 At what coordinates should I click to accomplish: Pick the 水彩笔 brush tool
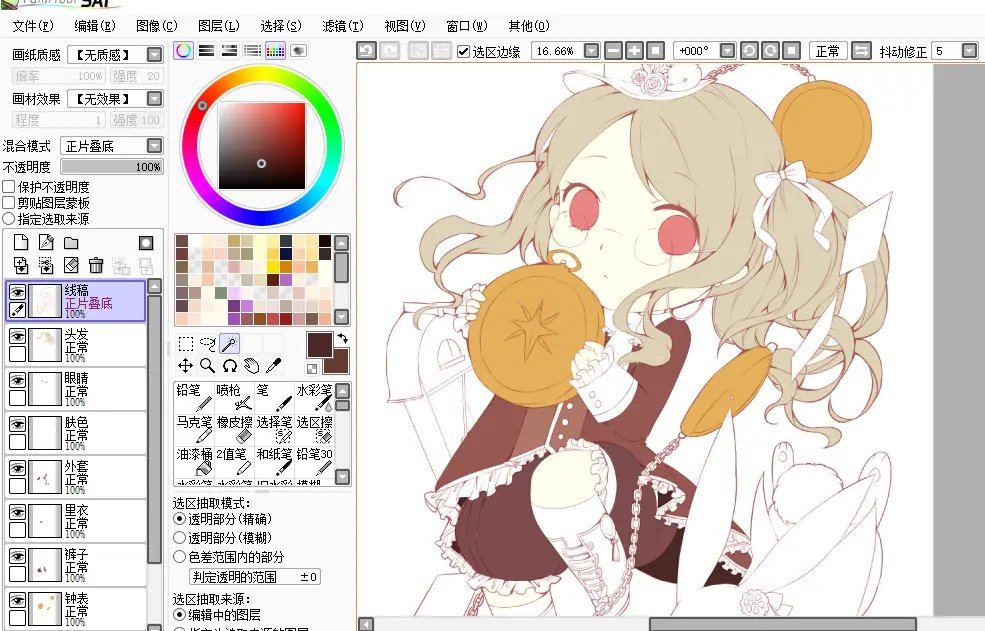(314, 397)
